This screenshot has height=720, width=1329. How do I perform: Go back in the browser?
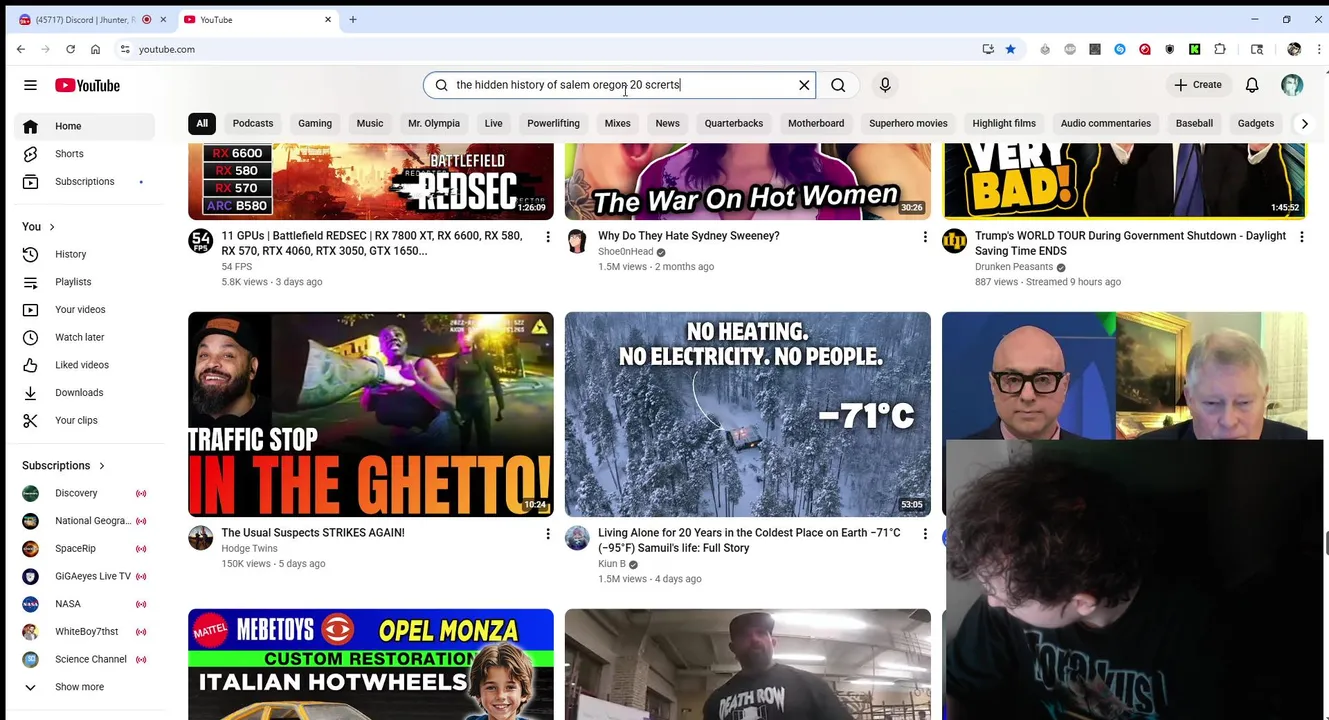point(21,49)
